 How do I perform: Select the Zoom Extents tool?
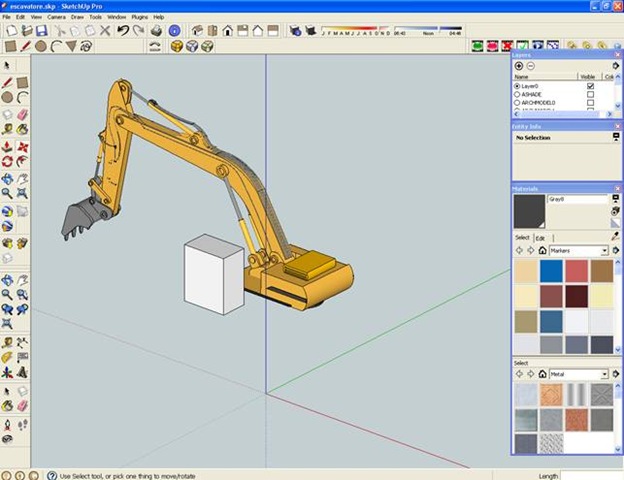22,193
